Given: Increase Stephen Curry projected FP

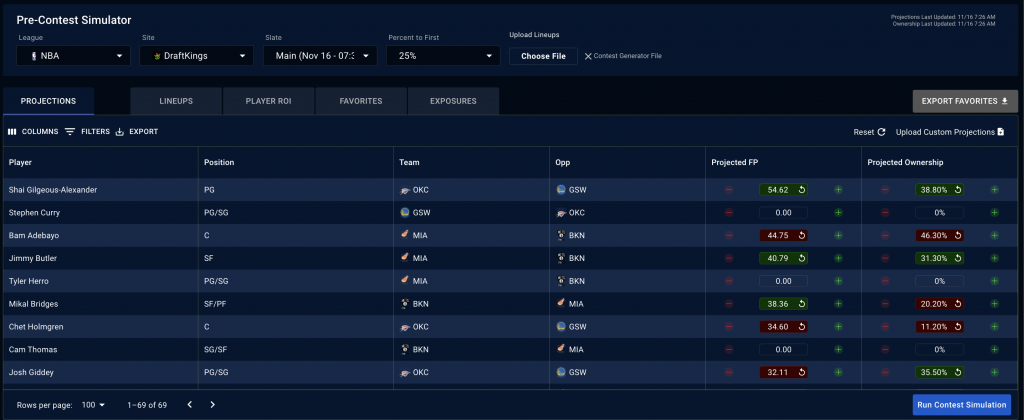Looking at the screenshot, I should (x=839, y=213).
